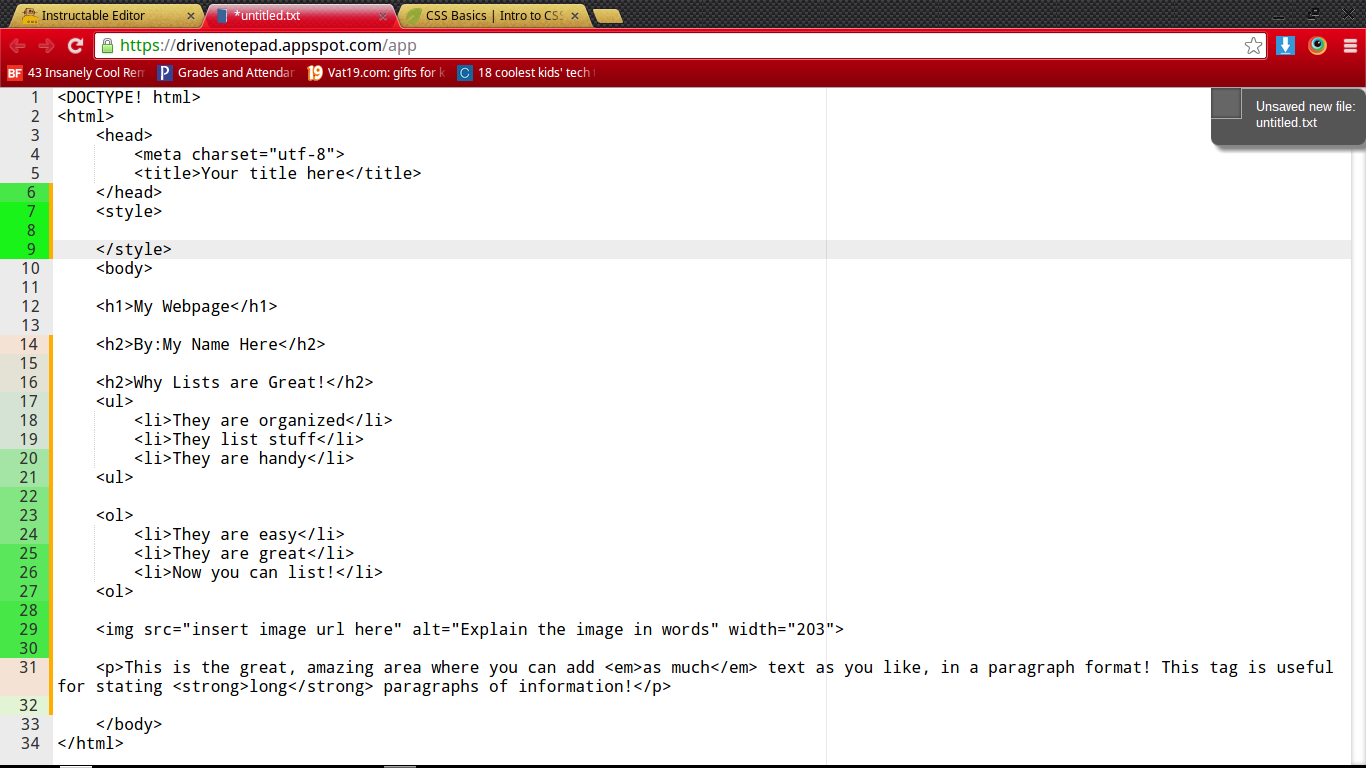Viewport: 1366px width, 768px height.
Task: Click the 'Unsaved new file: untitled.txt' text
Action: (1305, 115)
